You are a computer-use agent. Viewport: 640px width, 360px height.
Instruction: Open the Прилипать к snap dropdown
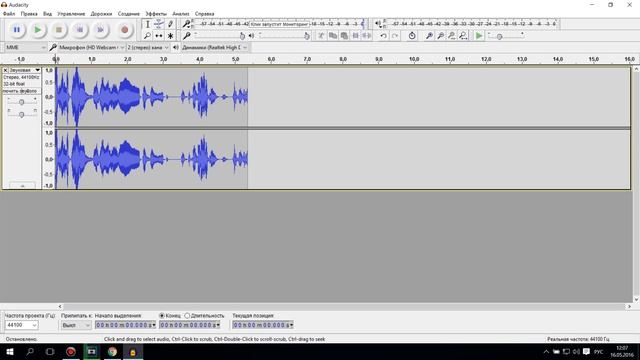tap(76, 325)
